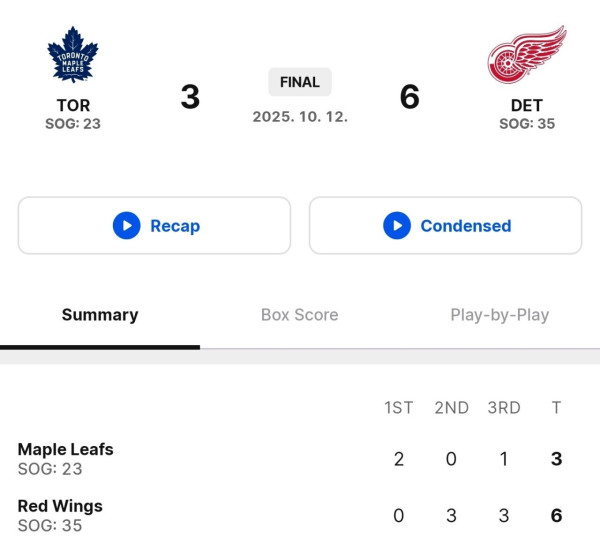Click the Detroit Red Wings logo
The height and width of the screenshot is (551, 600).
click(x=527, y=54)
